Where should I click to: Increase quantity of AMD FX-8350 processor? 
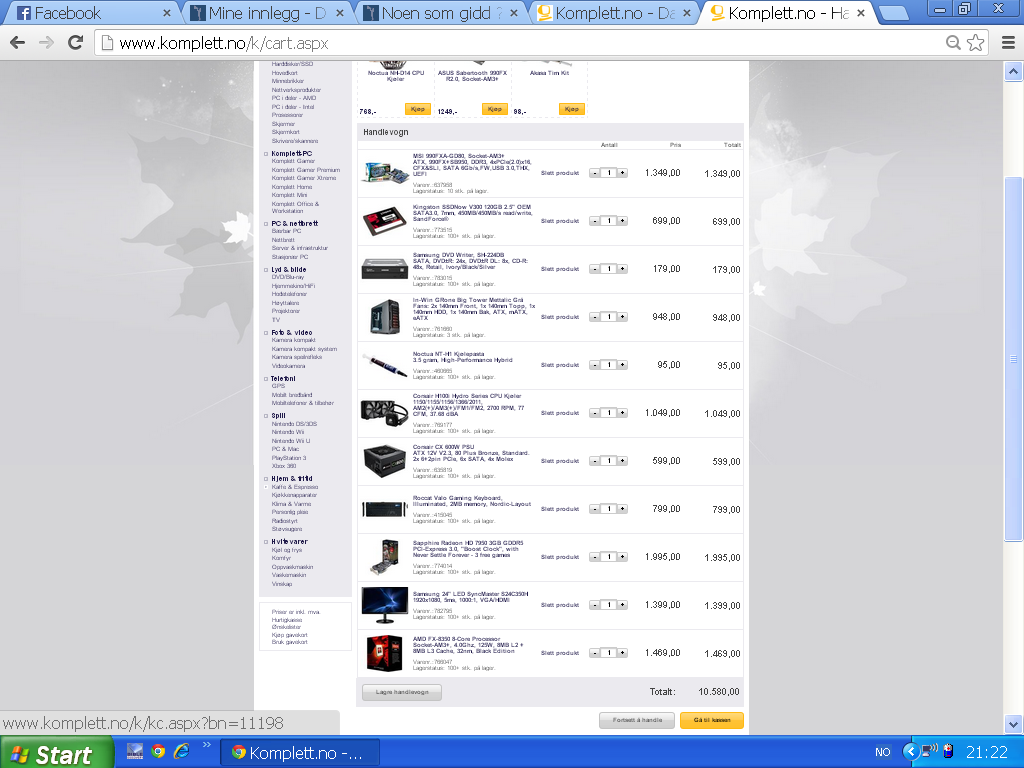(622, 653)
